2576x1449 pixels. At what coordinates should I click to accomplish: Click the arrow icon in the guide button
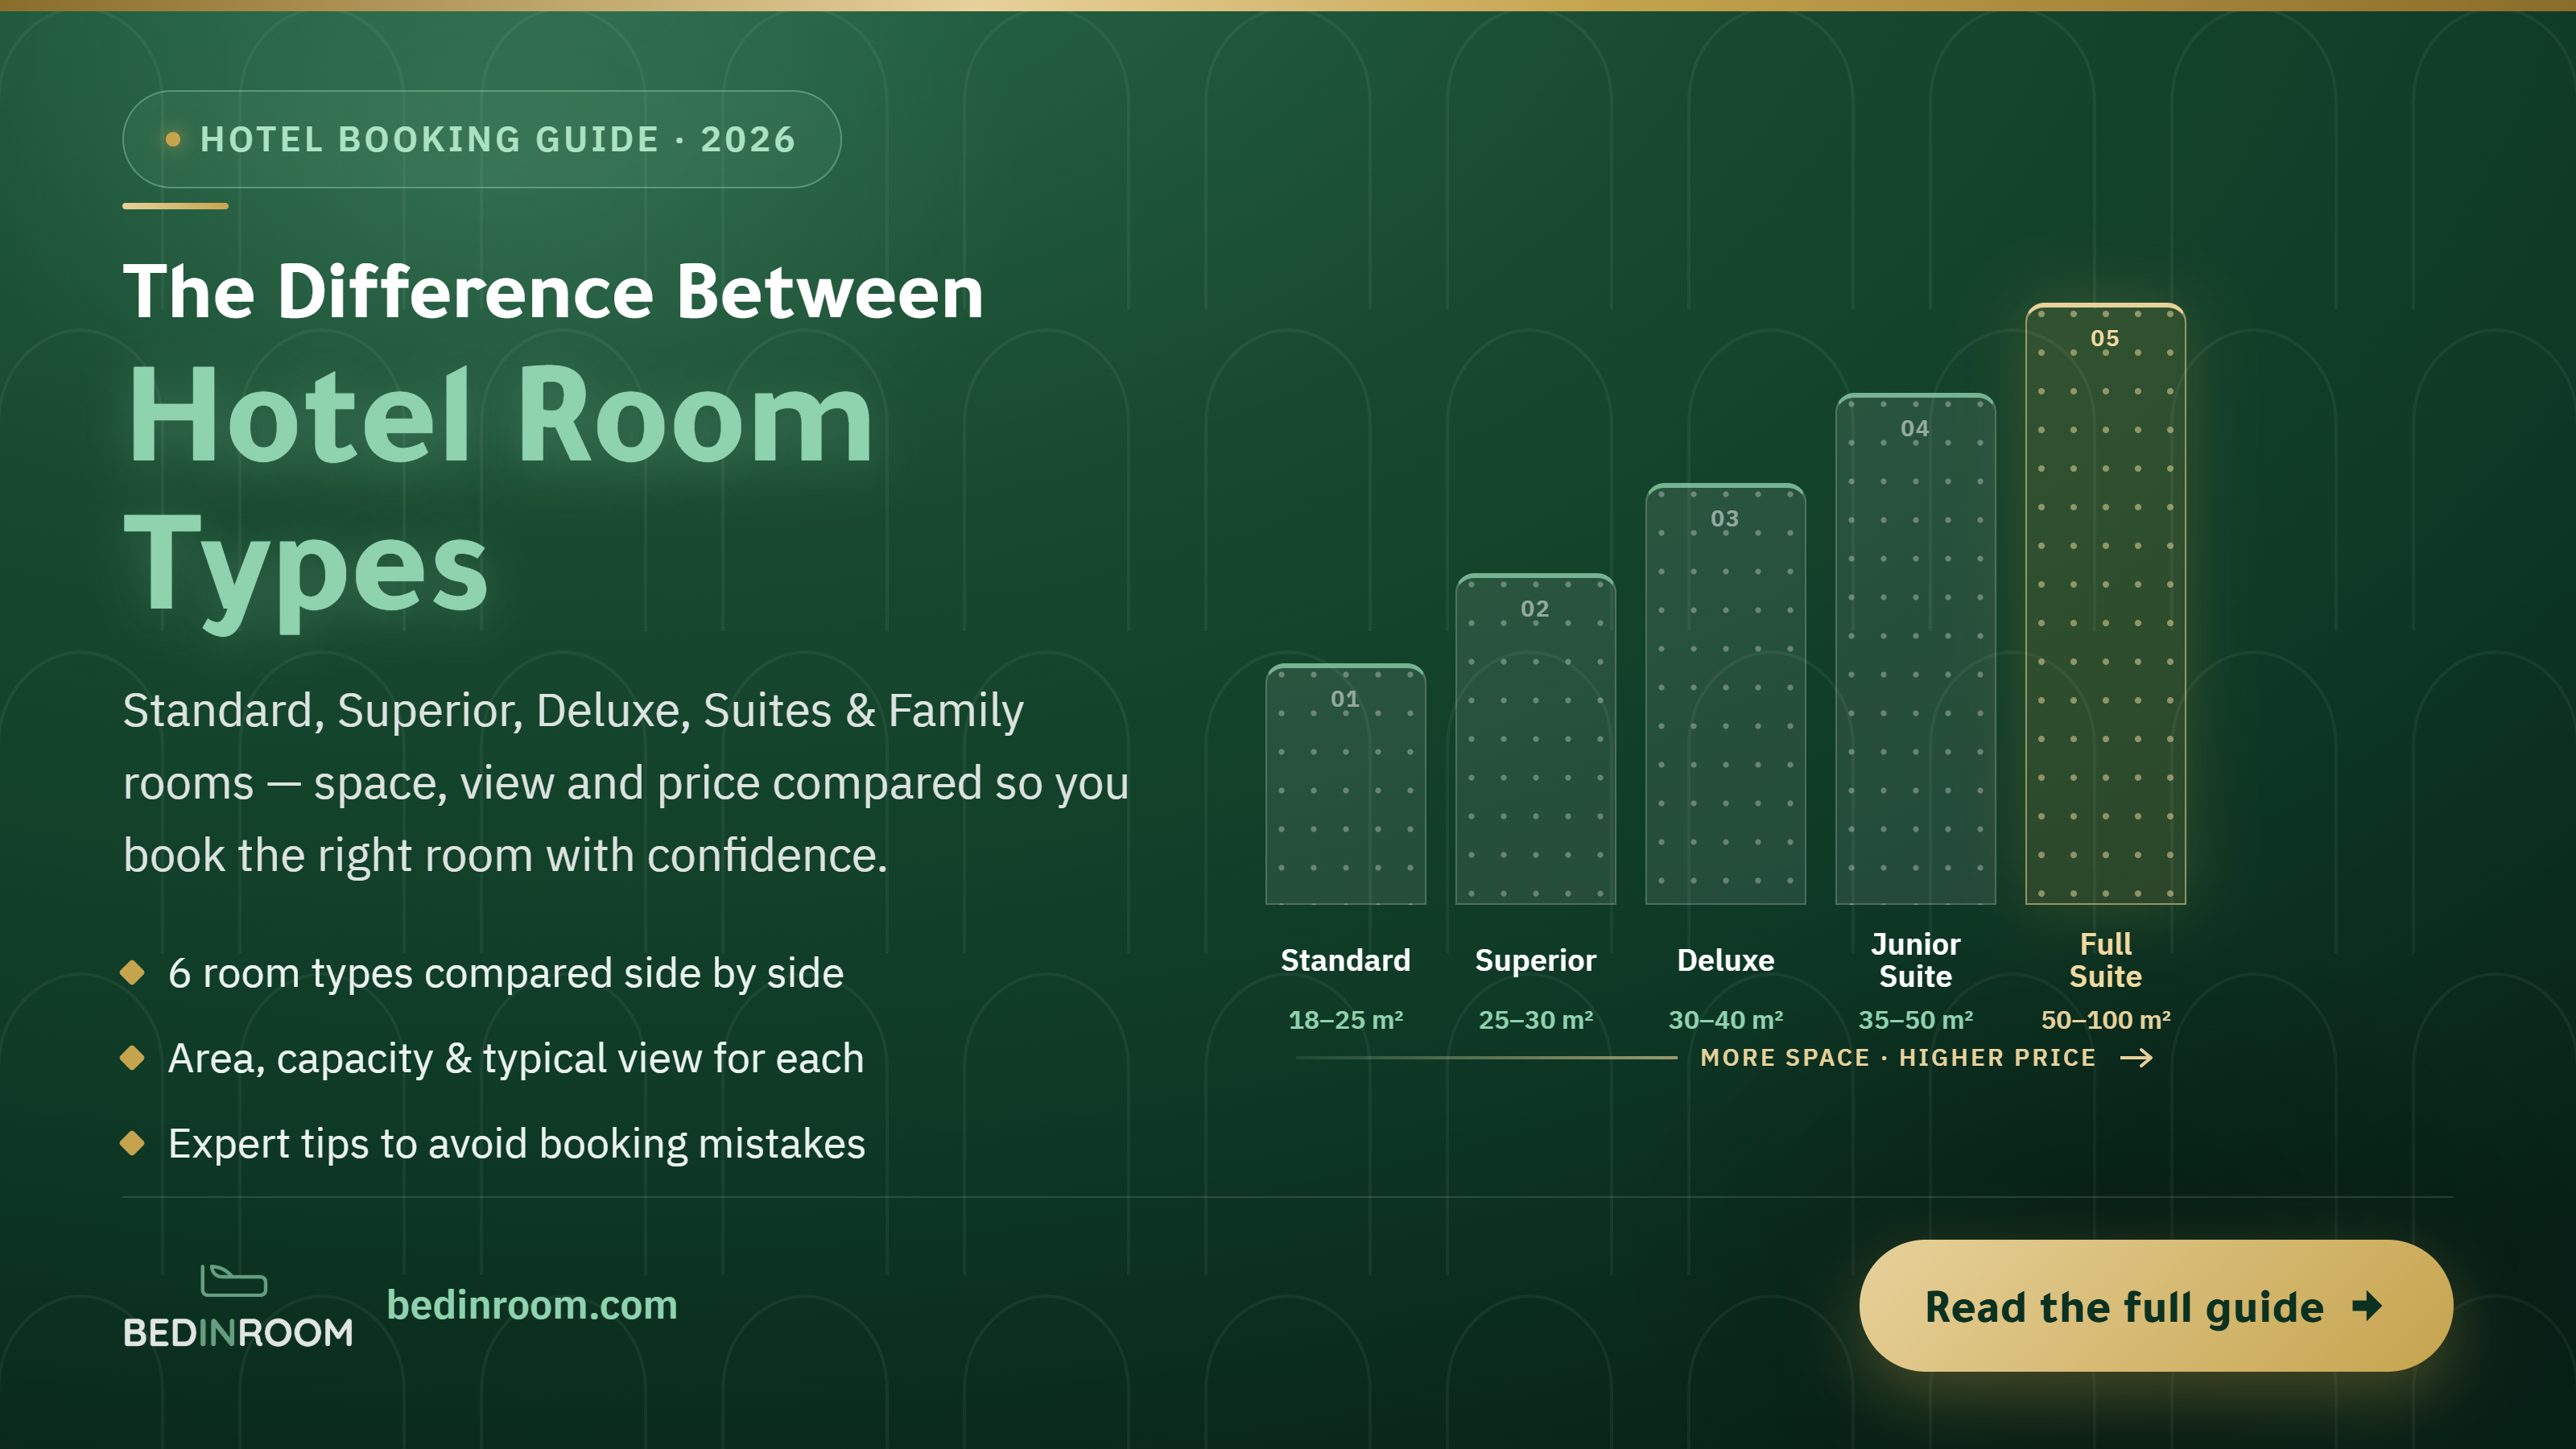pyautogui.click(x=2367, y=1305)
